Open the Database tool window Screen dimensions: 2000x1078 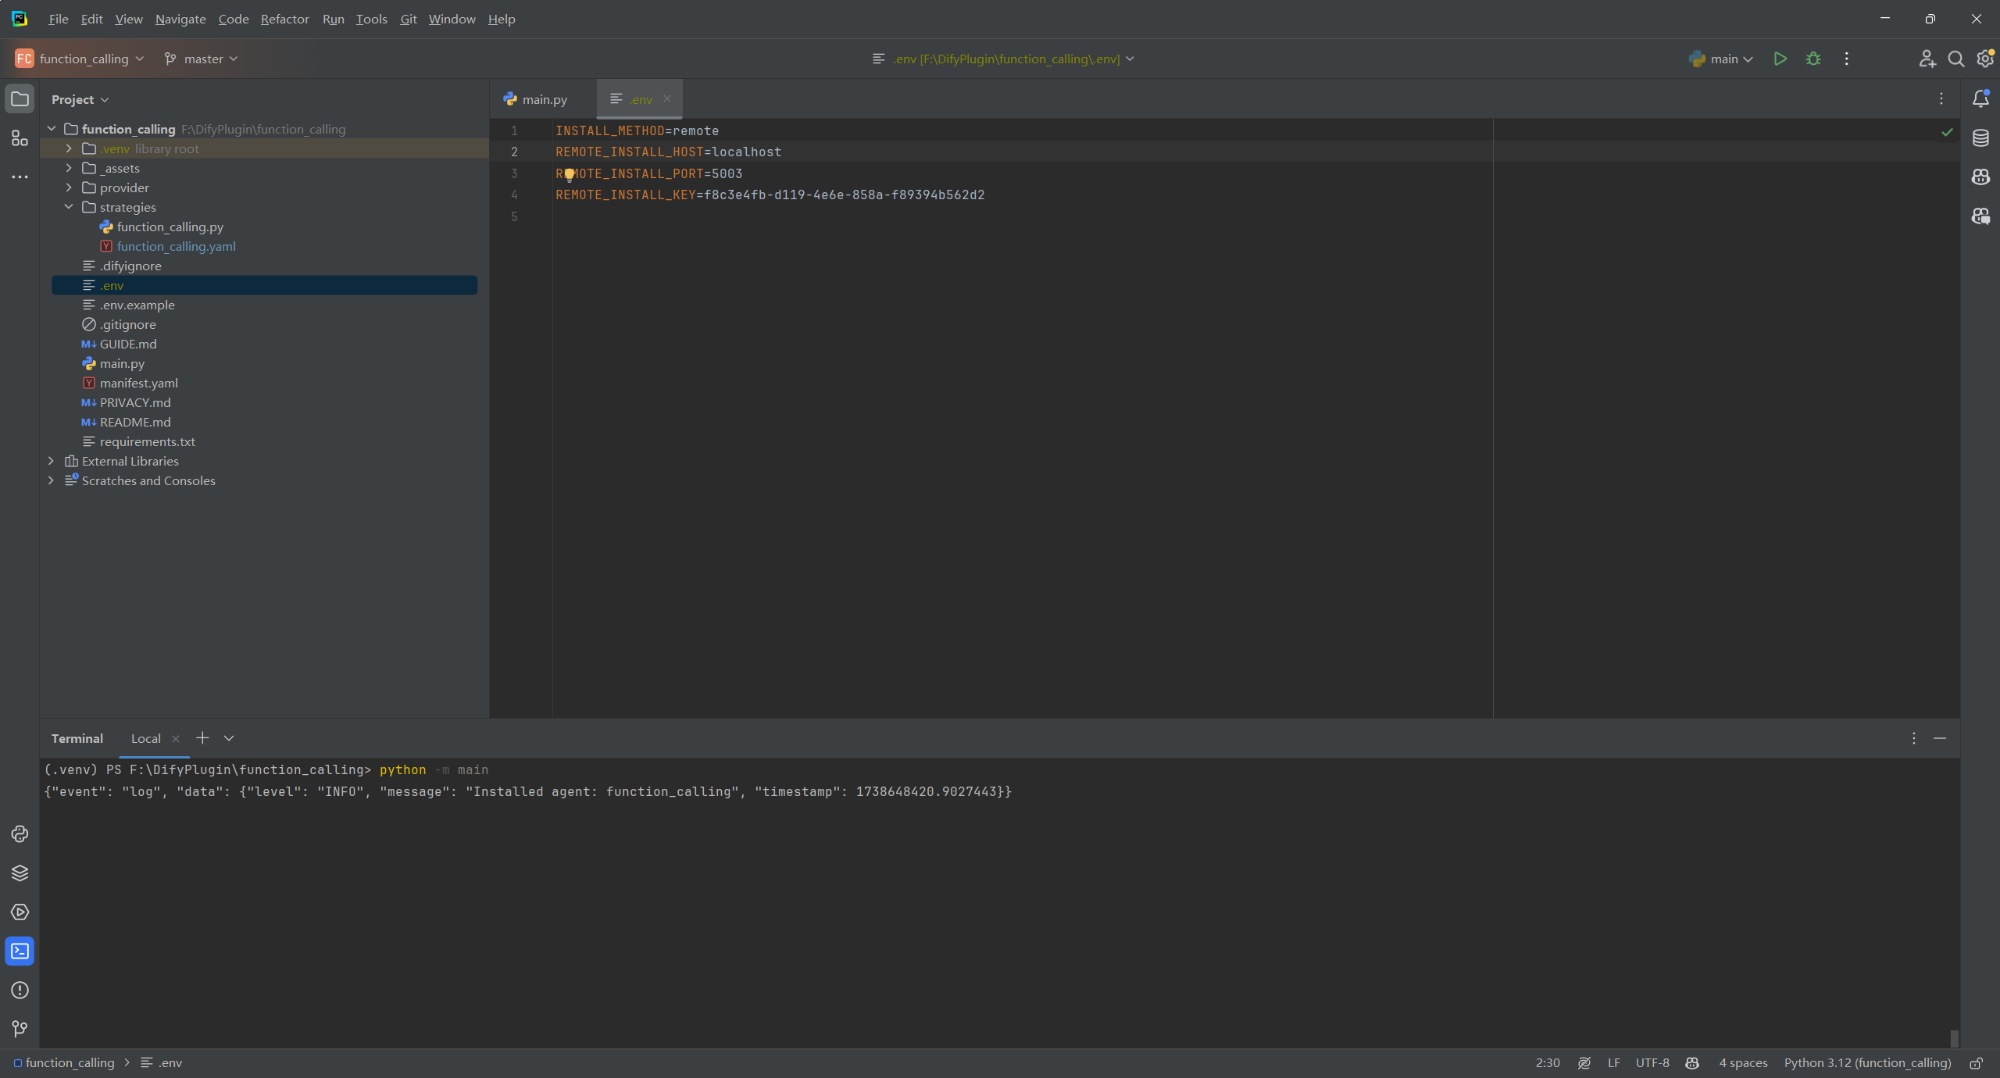pos(1981,138)
